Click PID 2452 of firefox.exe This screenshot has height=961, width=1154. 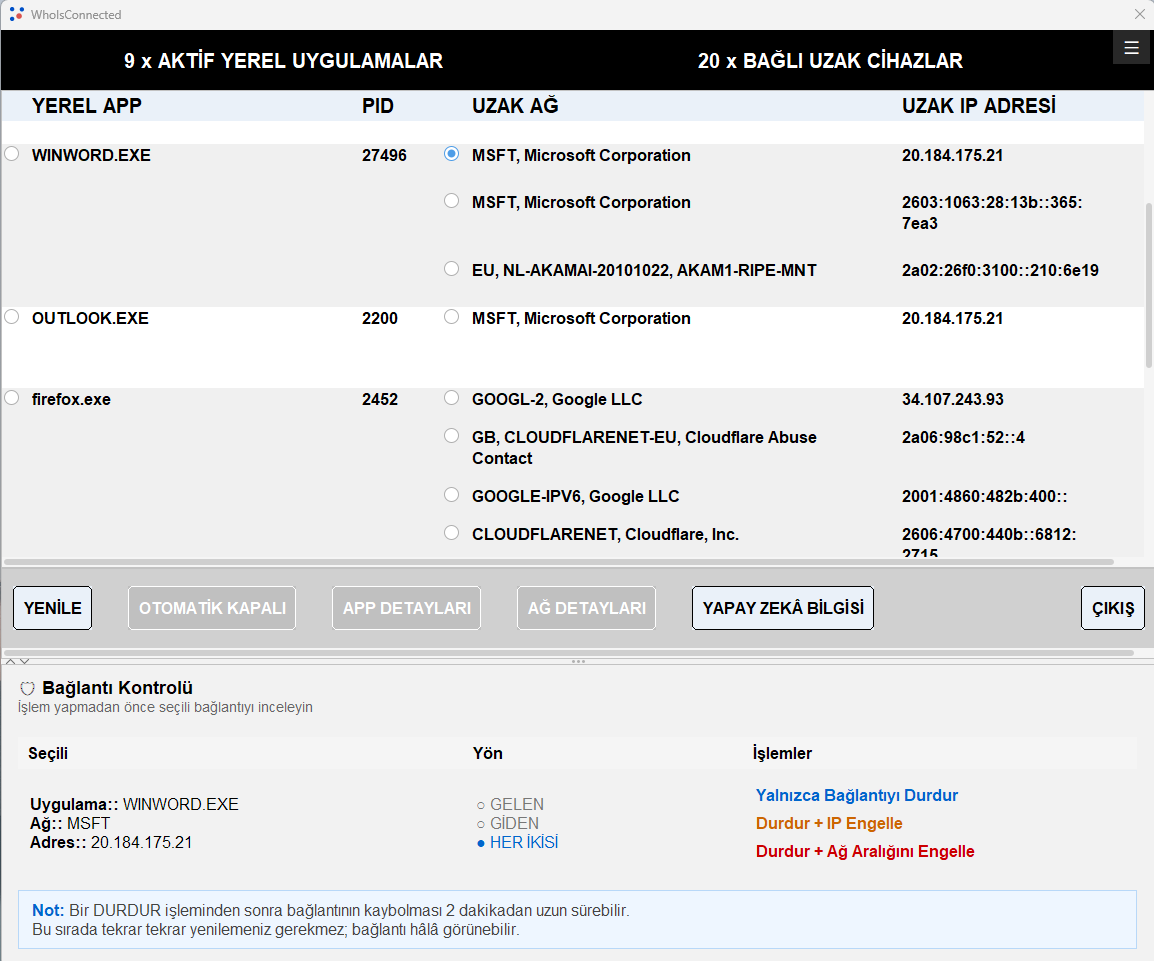380,400
